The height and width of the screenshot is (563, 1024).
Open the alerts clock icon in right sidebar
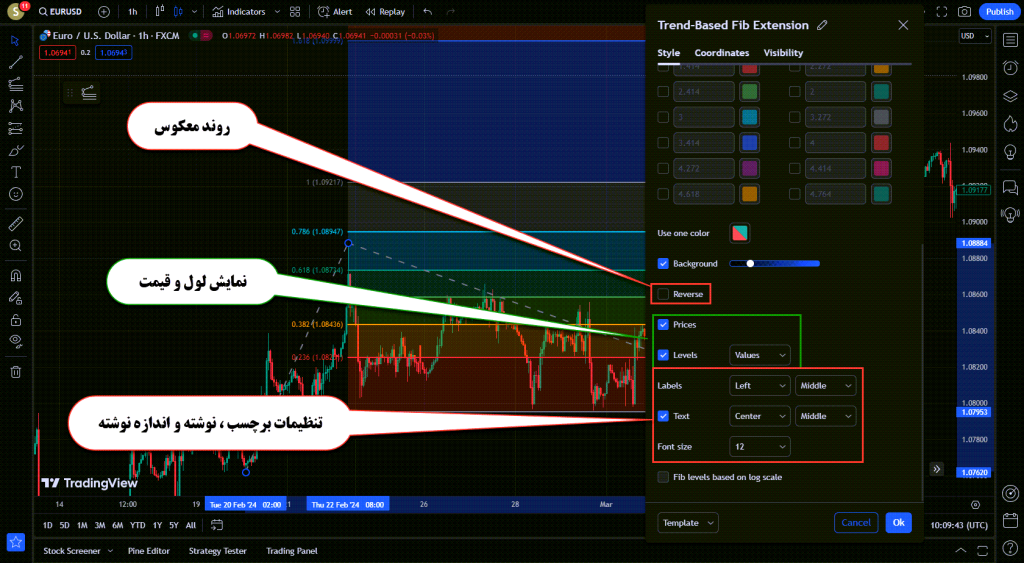click(1010, 68)
